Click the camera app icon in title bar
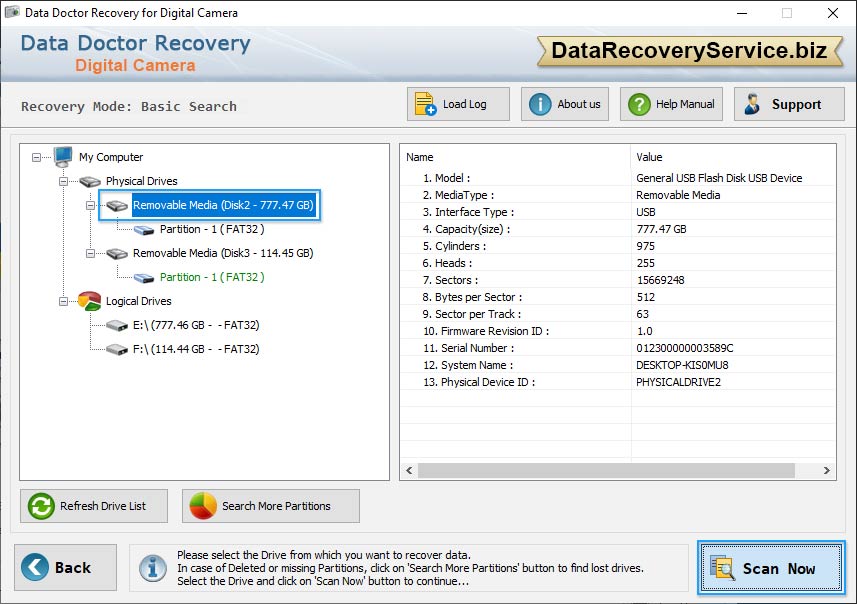This screenshot has width=857, height=604. tap(12, 12)
